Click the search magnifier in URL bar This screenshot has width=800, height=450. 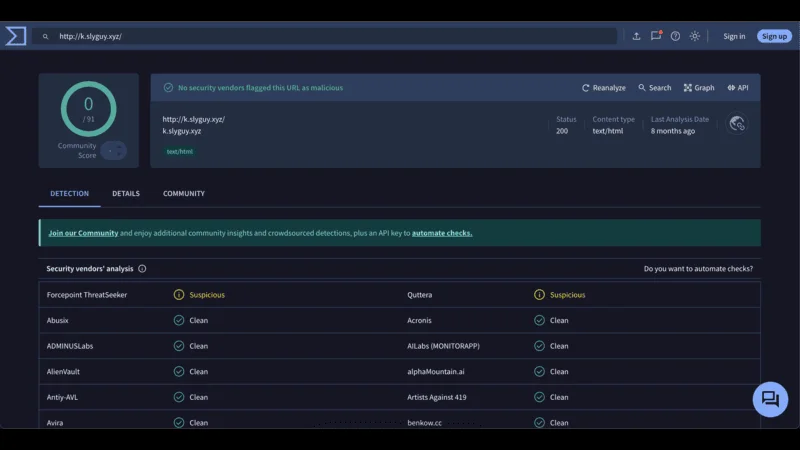[x=45, y=36]
